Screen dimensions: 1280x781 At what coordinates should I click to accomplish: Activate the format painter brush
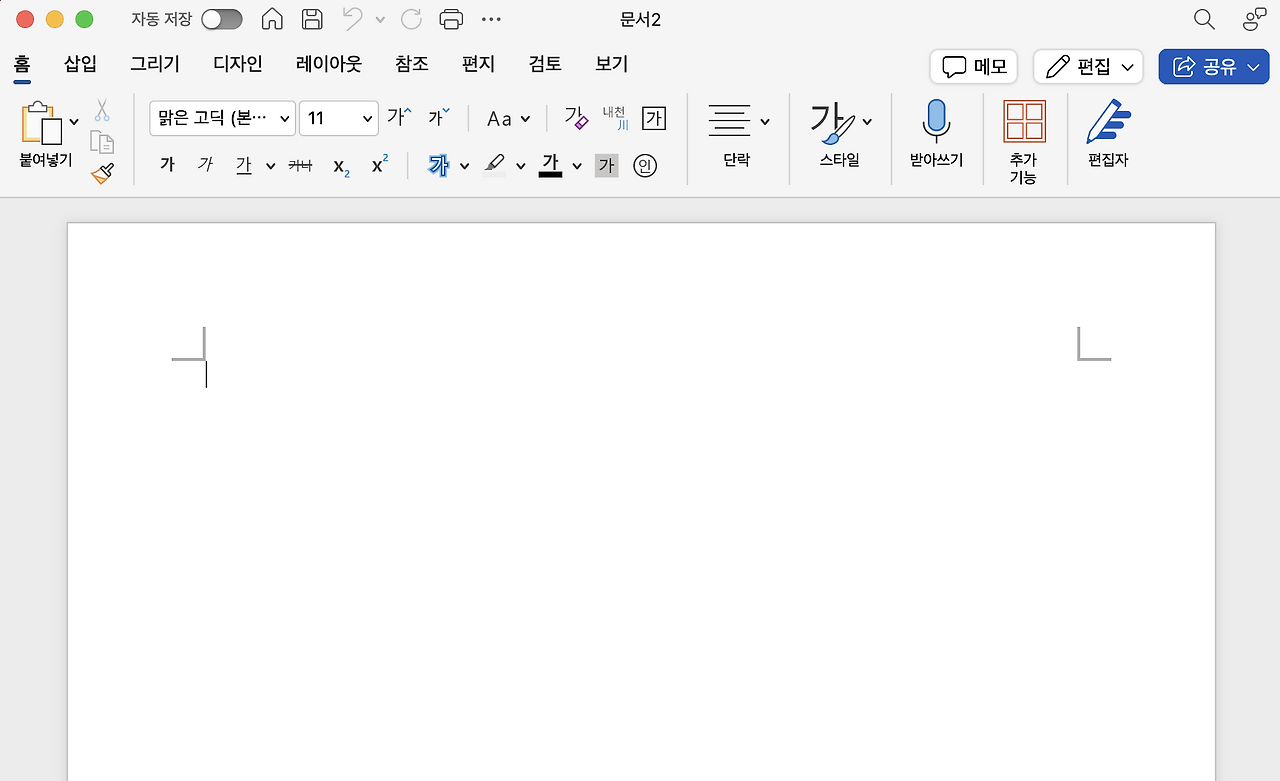click(102, 174)
